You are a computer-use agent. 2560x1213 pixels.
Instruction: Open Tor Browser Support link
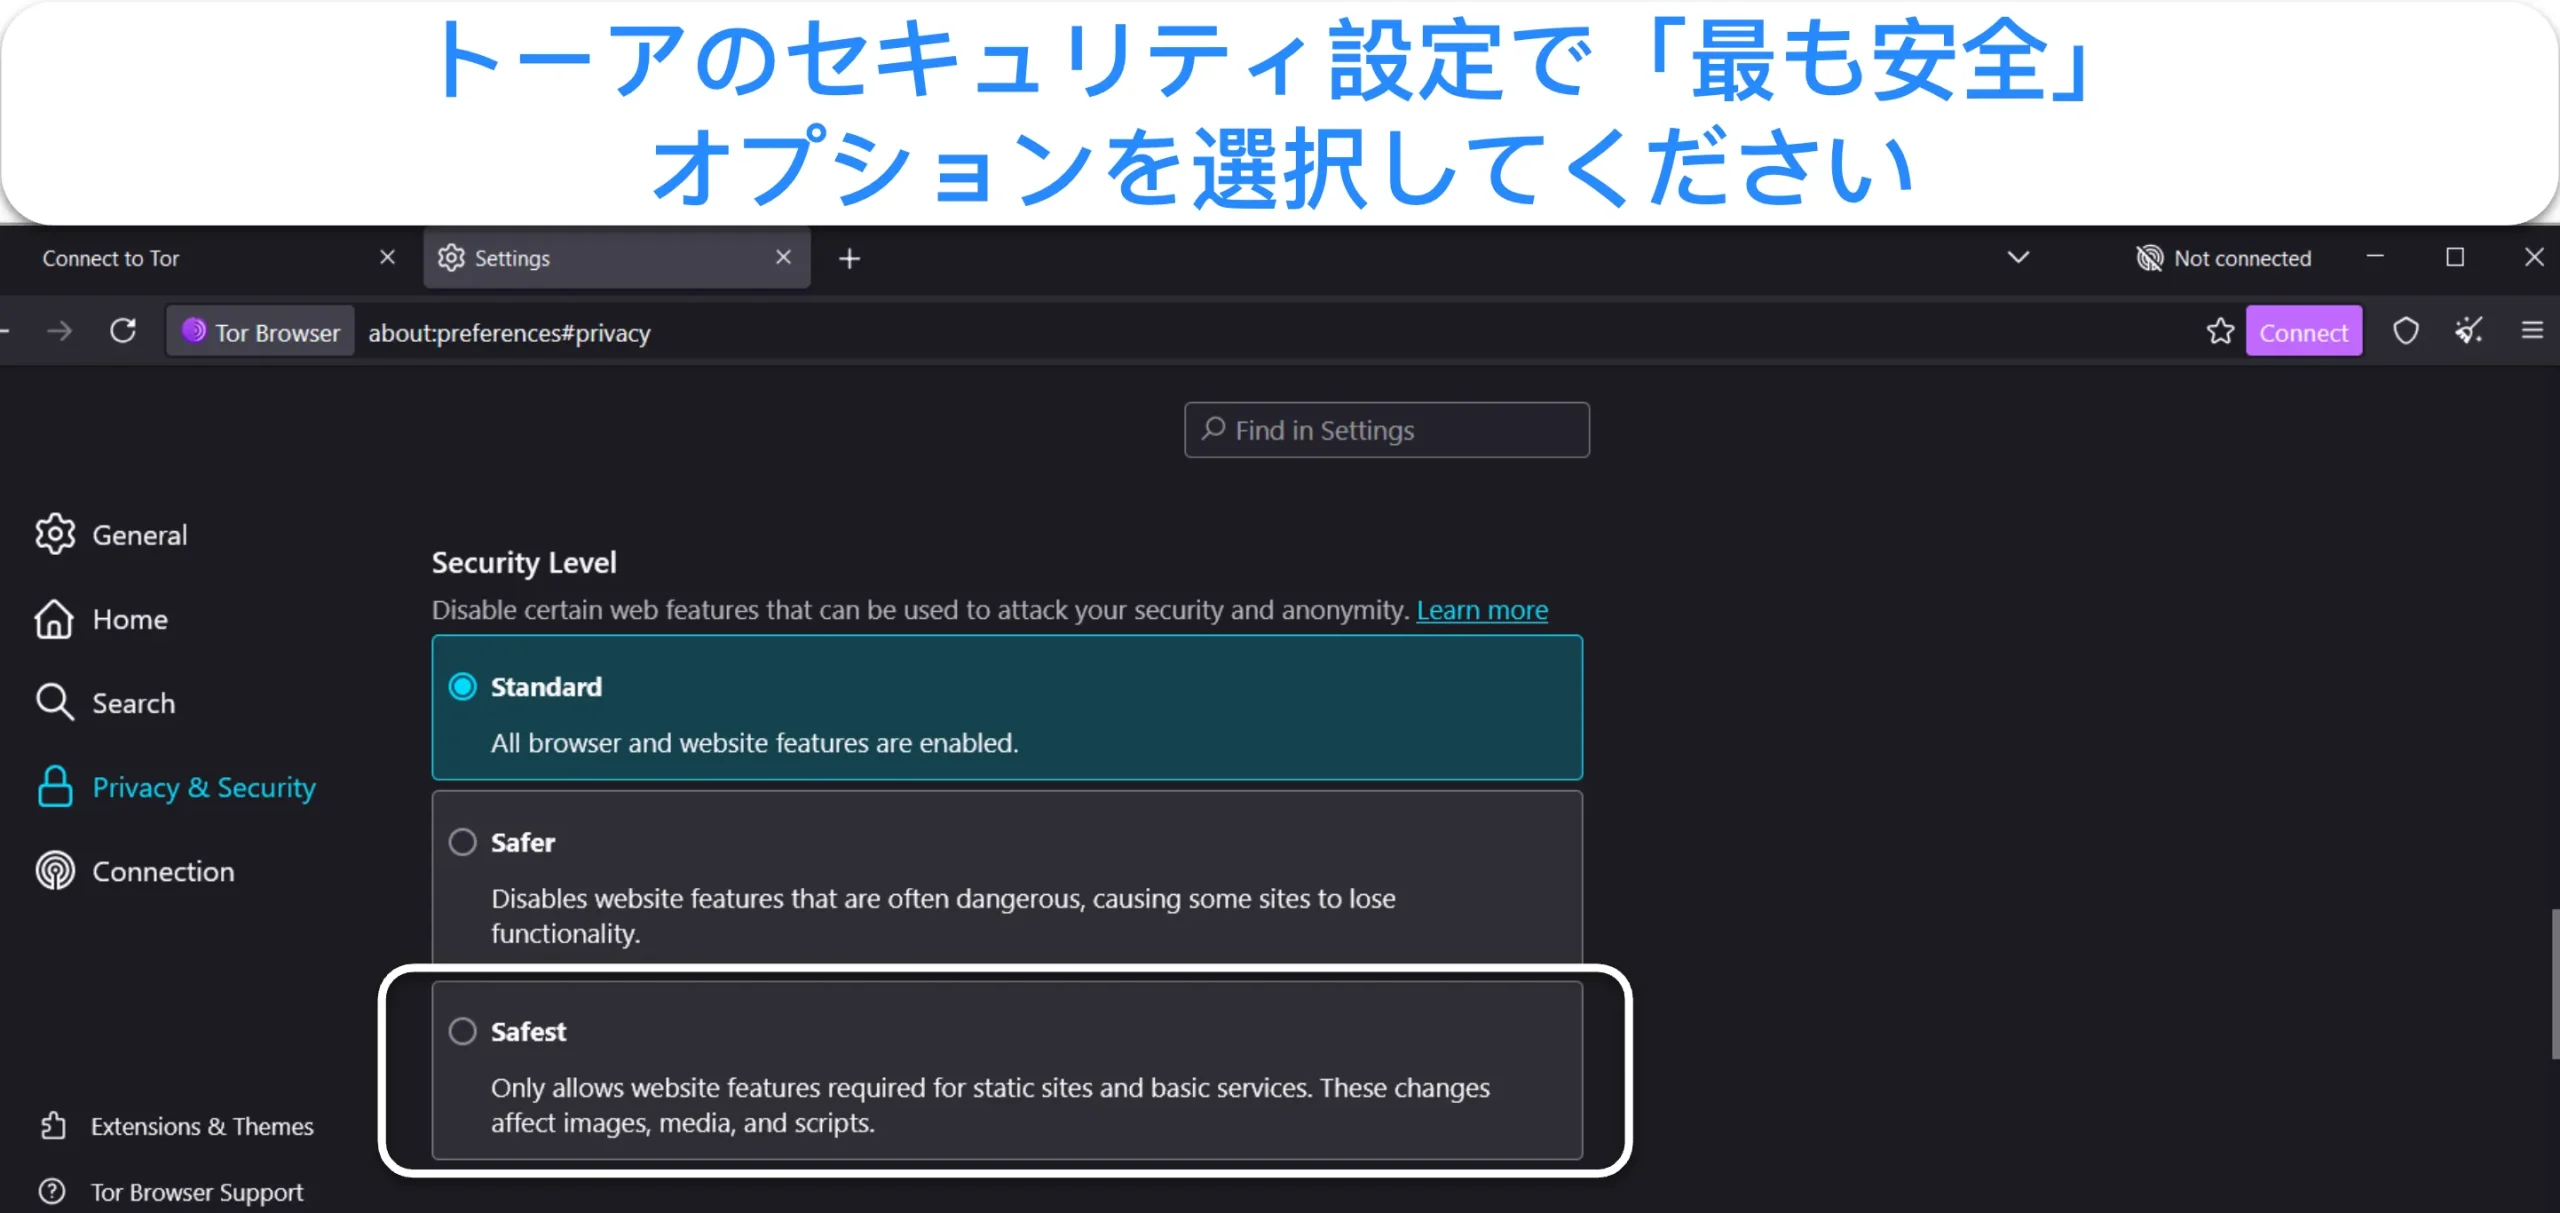(x=171, y=1192)
